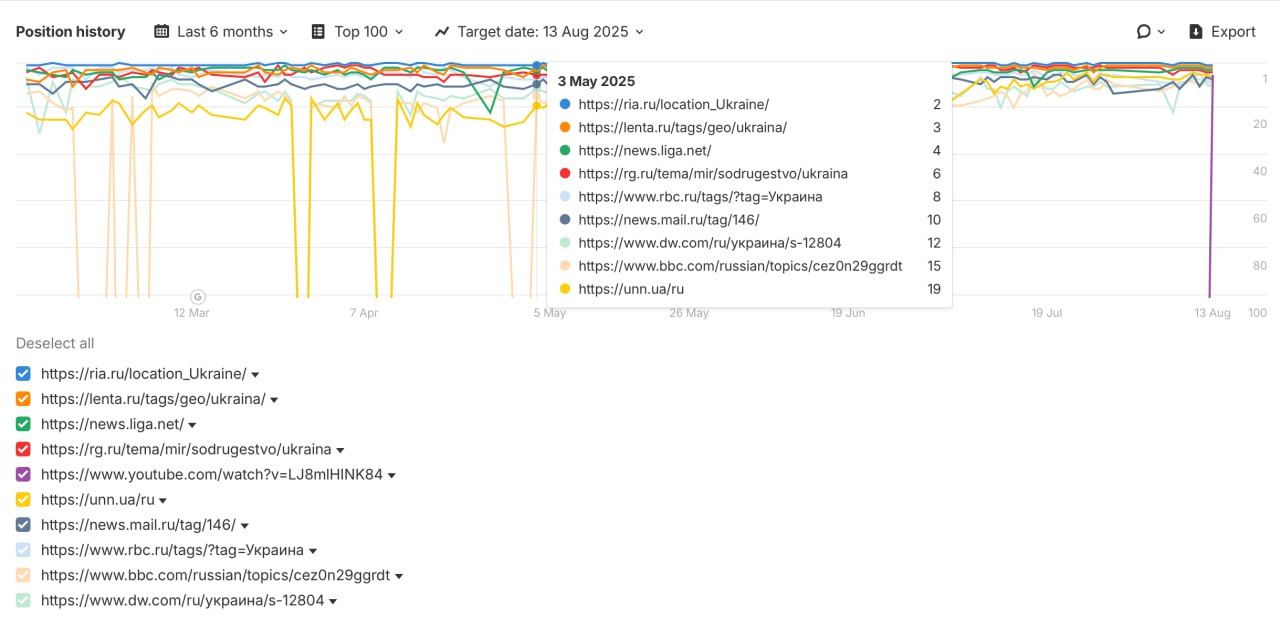Toggle the news.liga.net green checkbox
This screenshot has height=618, width=1280.
[24, 424]
